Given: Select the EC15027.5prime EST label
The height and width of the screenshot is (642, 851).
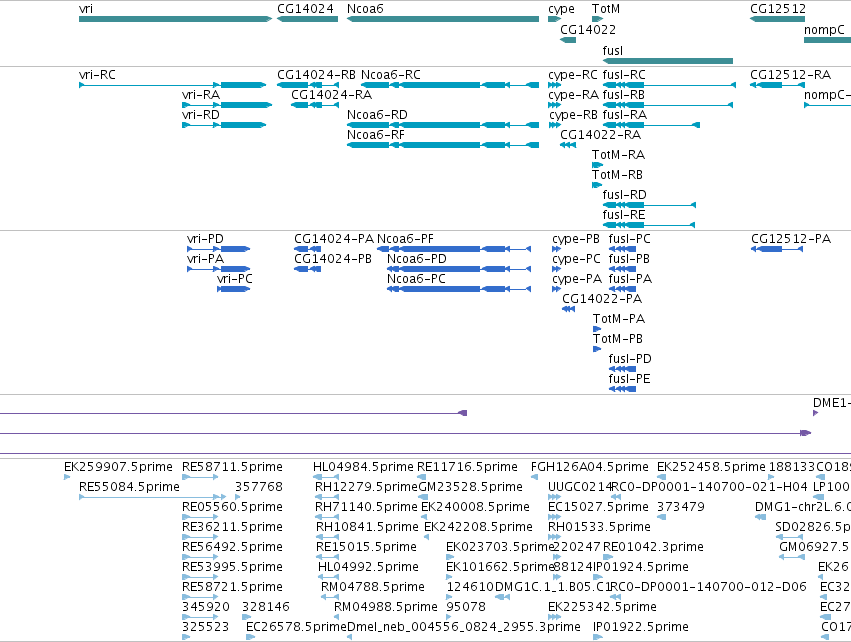Looking at the screenshot, I should tap(598, 507).
